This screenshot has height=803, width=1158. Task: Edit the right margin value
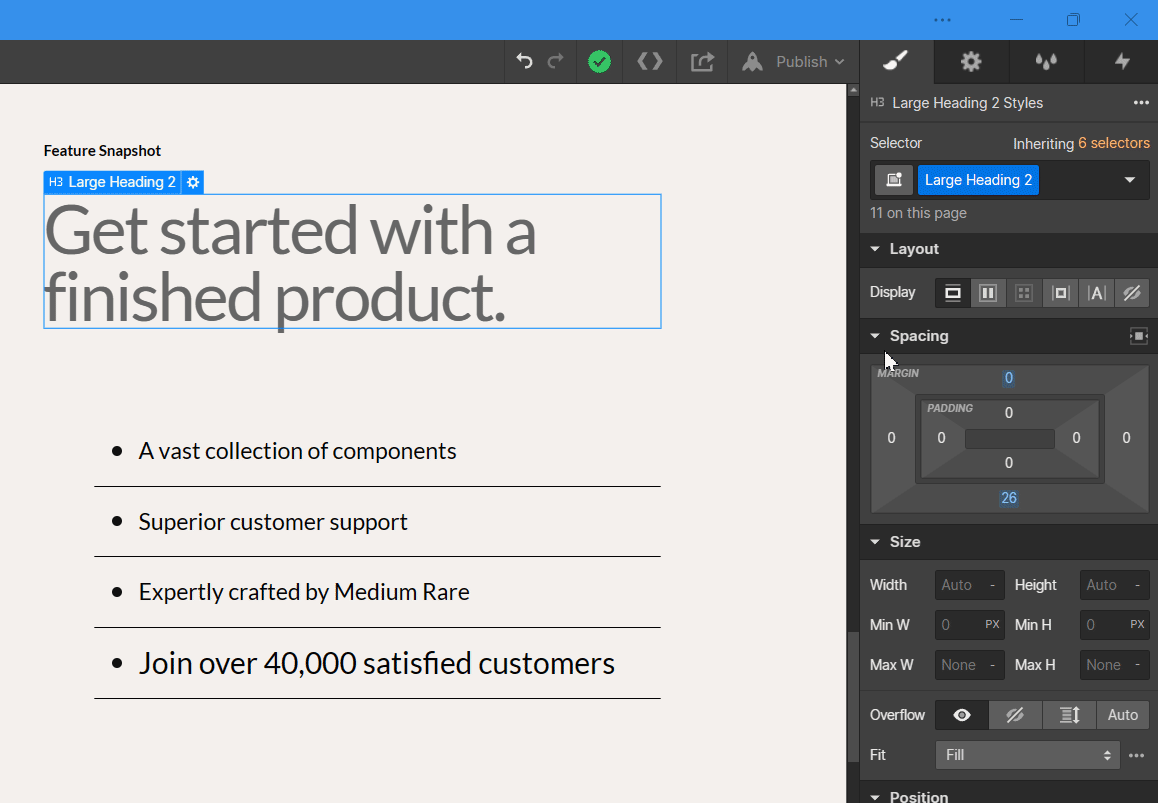pyautogui.click(x=1126, y=438)
